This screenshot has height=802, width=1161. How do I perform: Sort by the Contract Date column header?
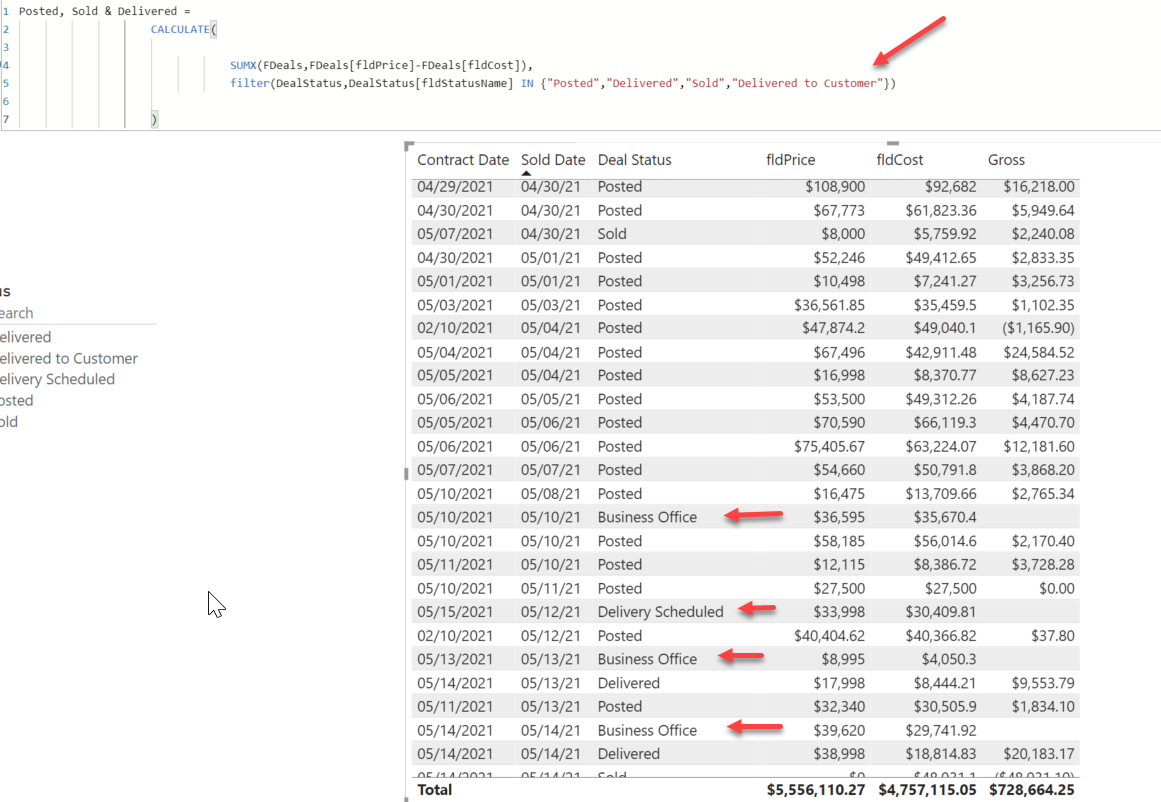point(463,160)
